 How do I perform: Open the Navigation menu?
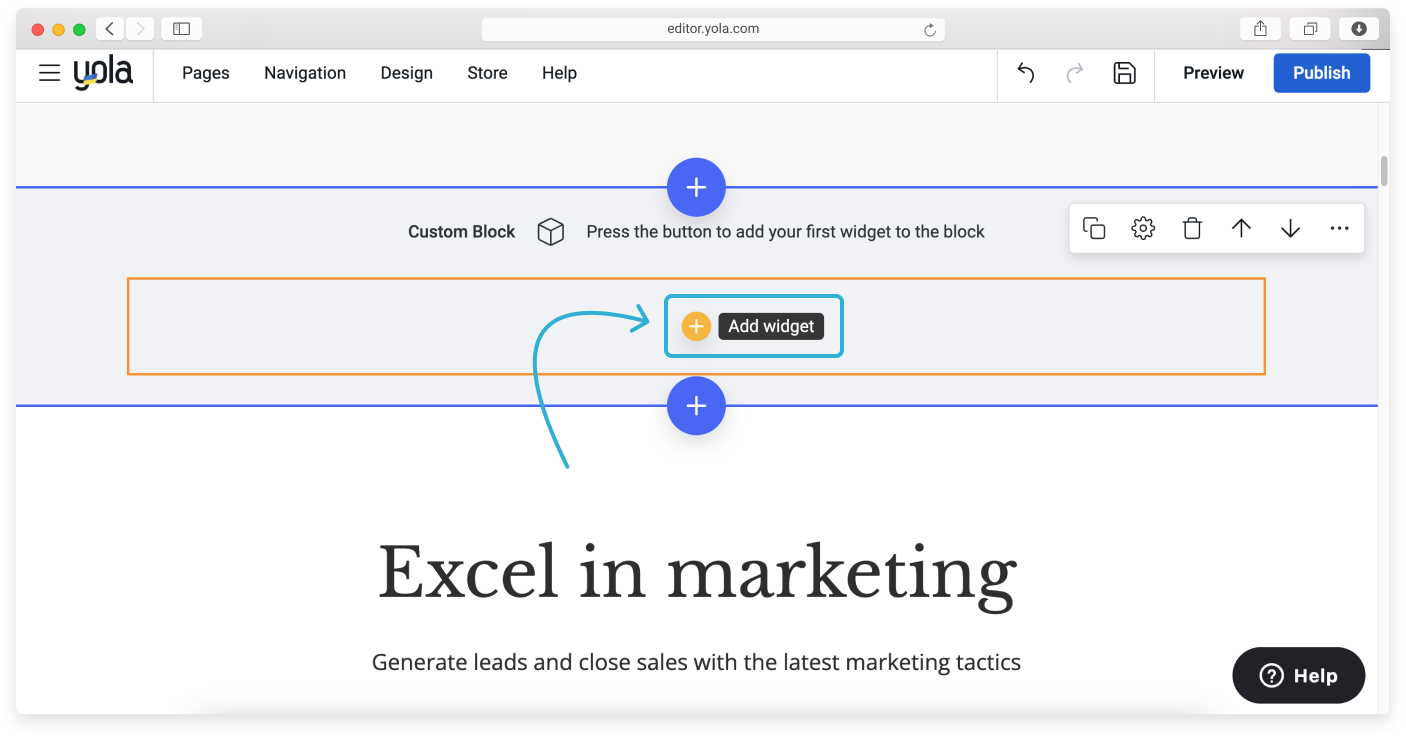point(305,73)
